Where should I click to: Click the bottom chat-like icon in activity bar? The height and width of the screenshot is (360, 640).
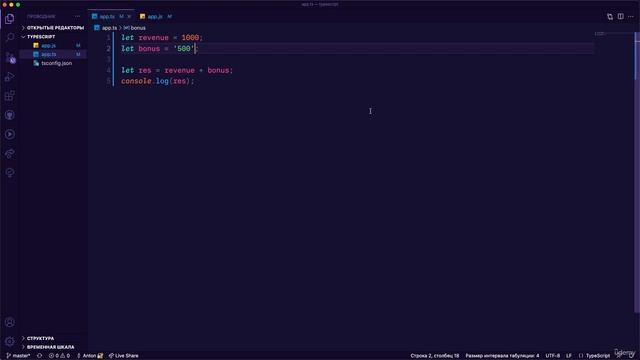click(9, 173)
